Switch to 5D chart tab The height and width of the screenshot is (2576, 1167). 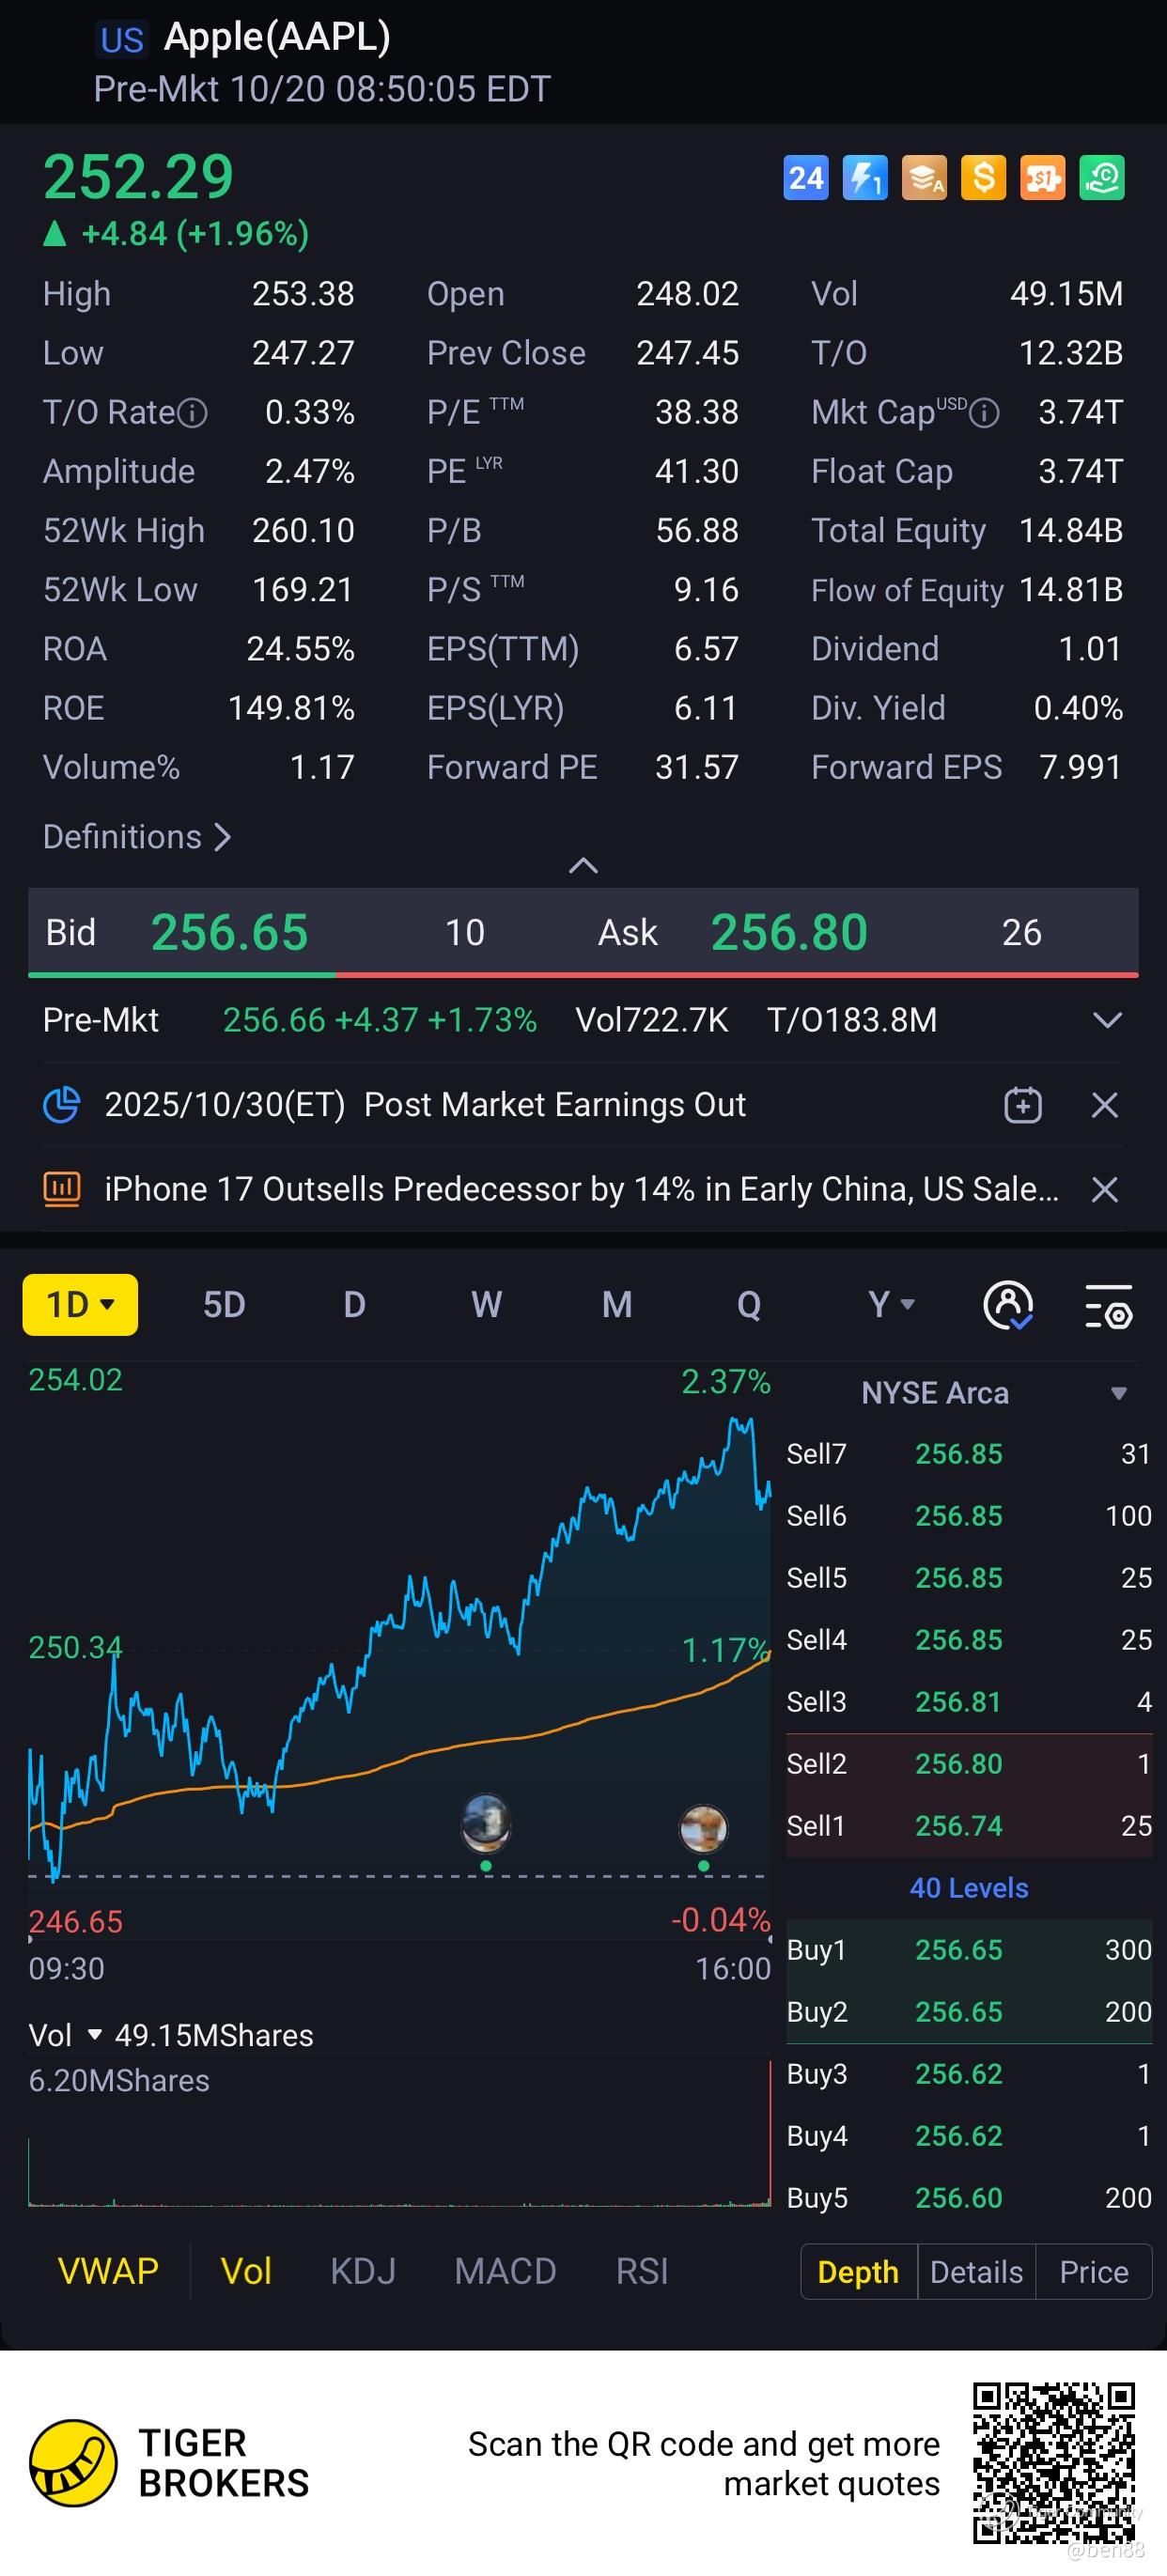tap(224, 1305)
